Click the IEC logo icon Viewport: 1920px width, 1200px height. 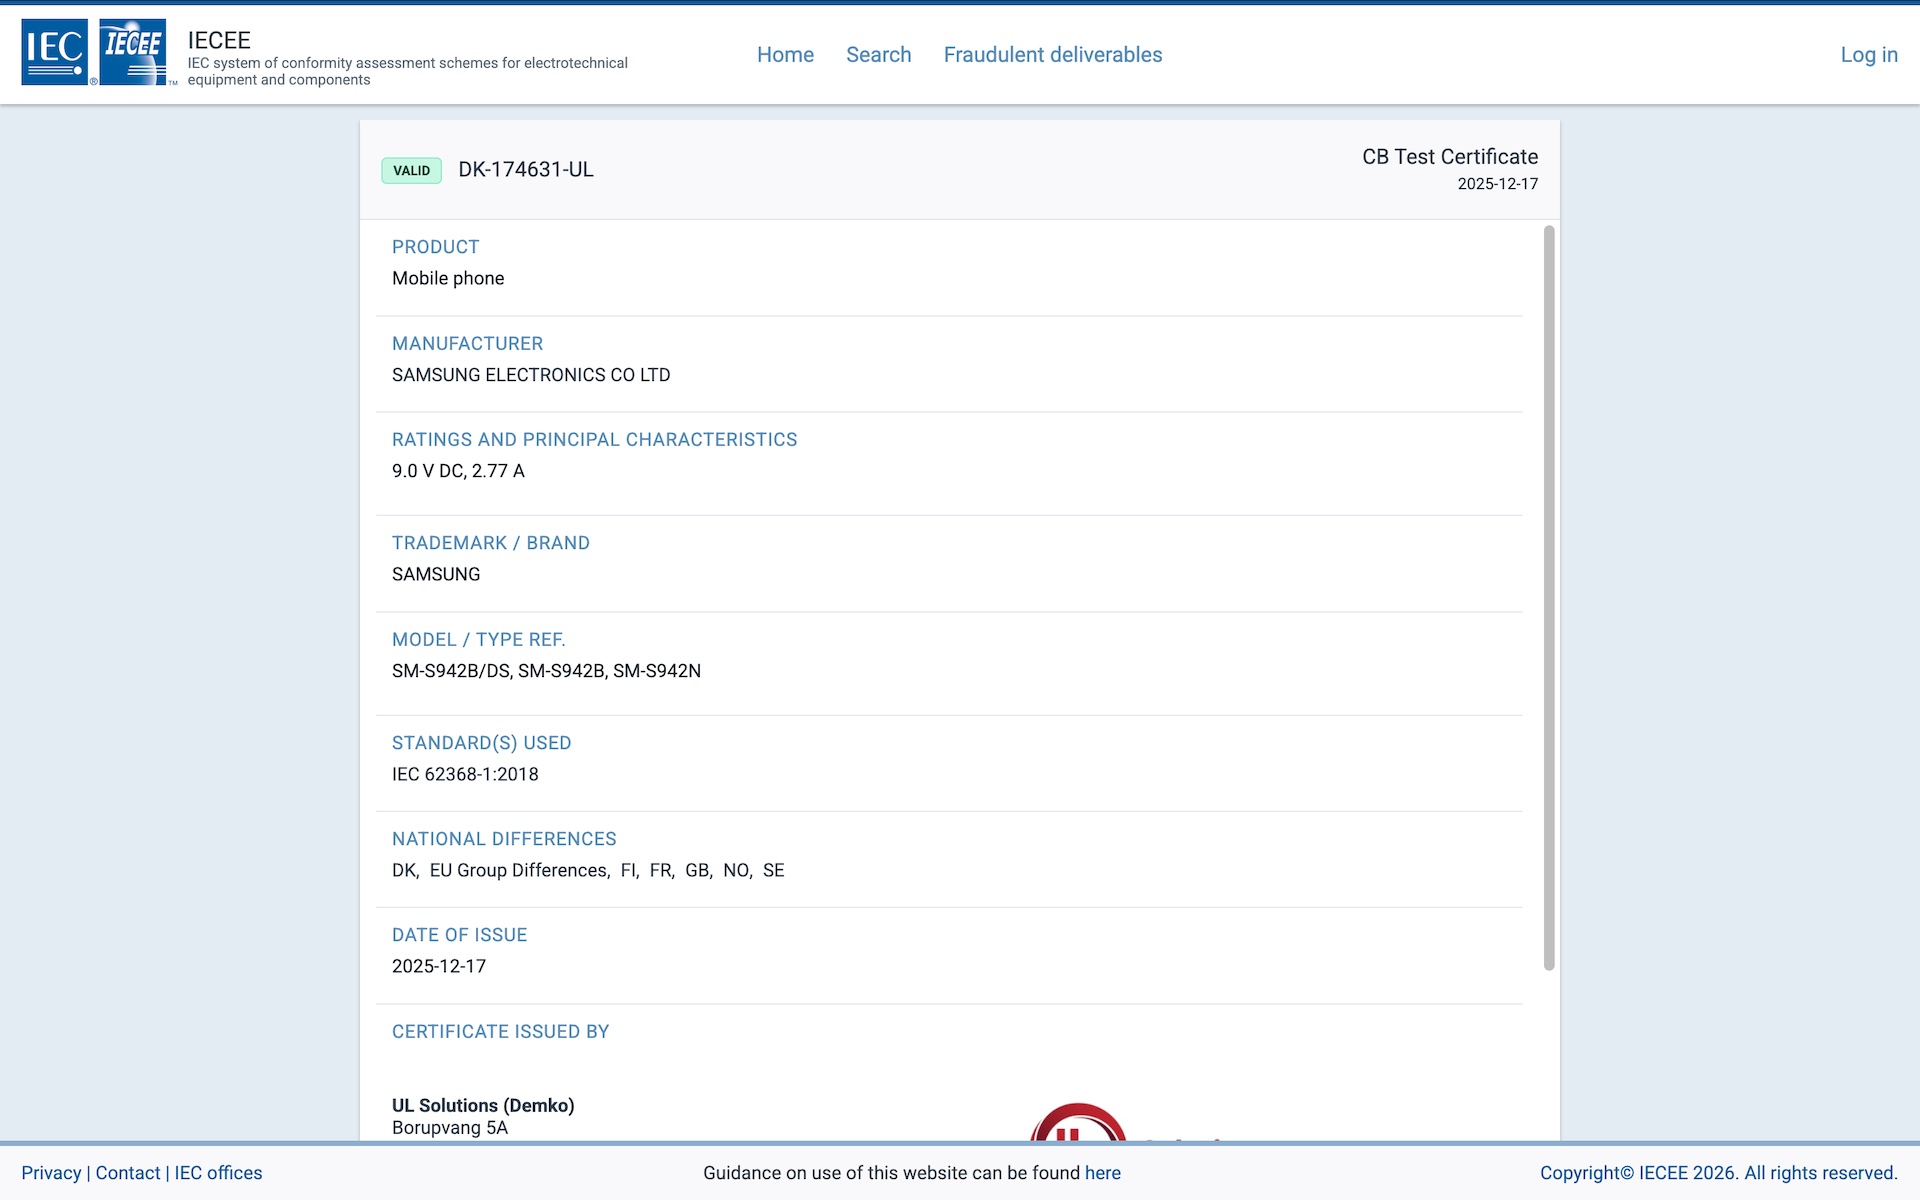pyautogui.click(x=54, y=52)
